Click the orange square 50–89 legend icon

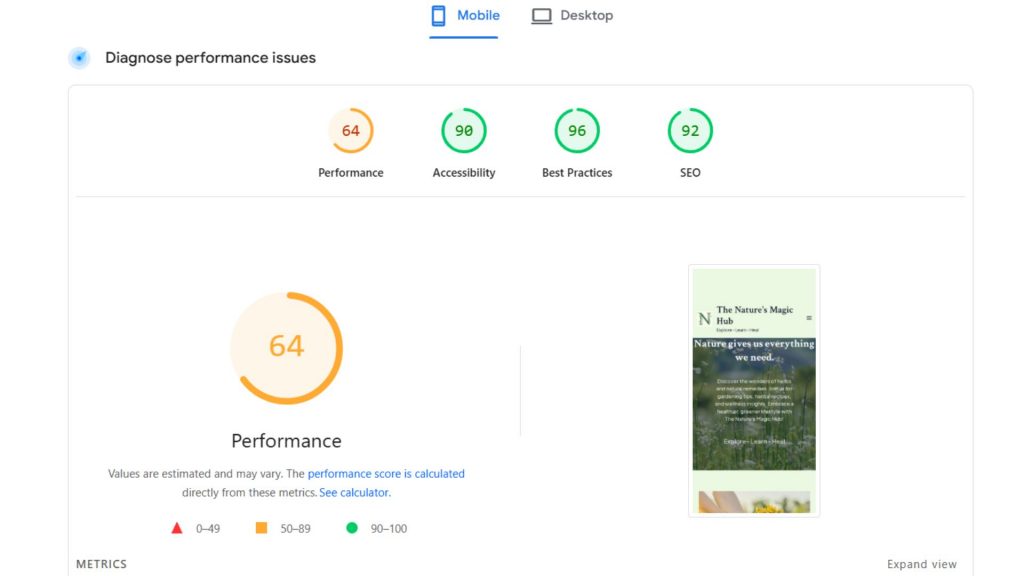[262, 528]
